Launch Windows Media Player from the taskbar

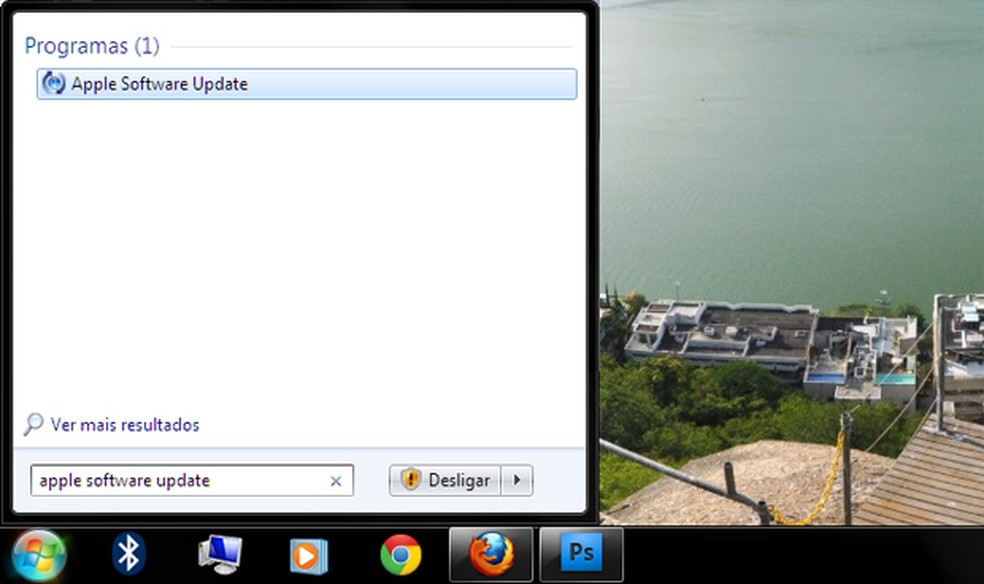(x=309, y=553)
